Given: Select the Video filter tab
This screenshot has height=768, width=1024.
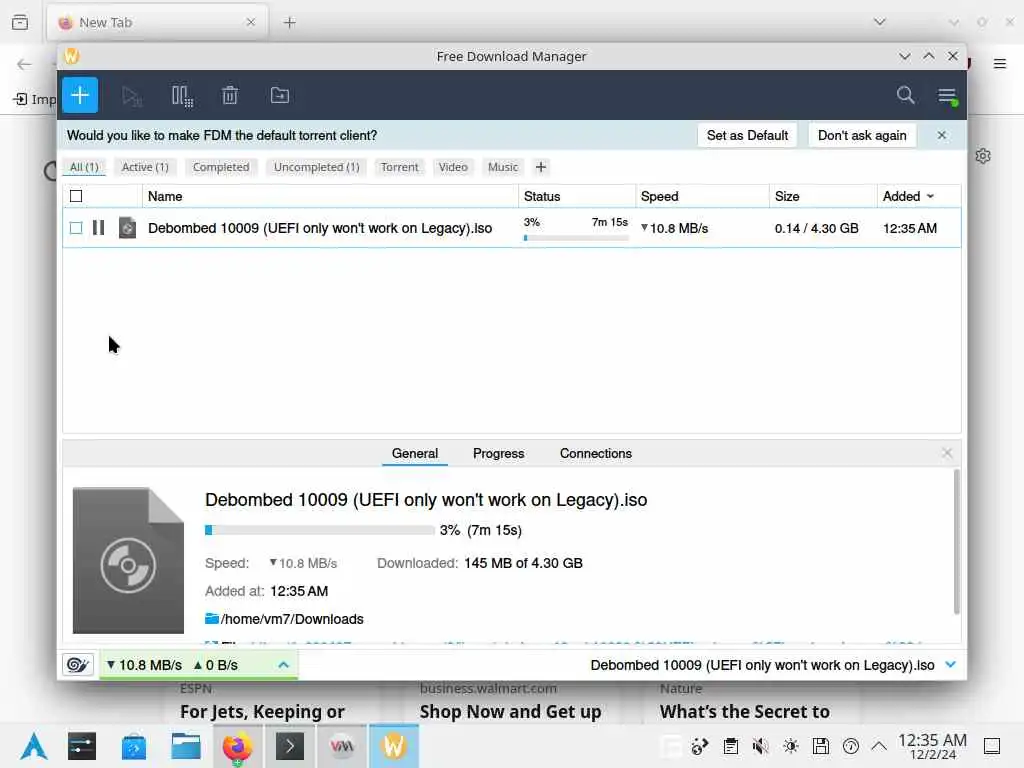Looking at the screenshot, I should [453, 167].
